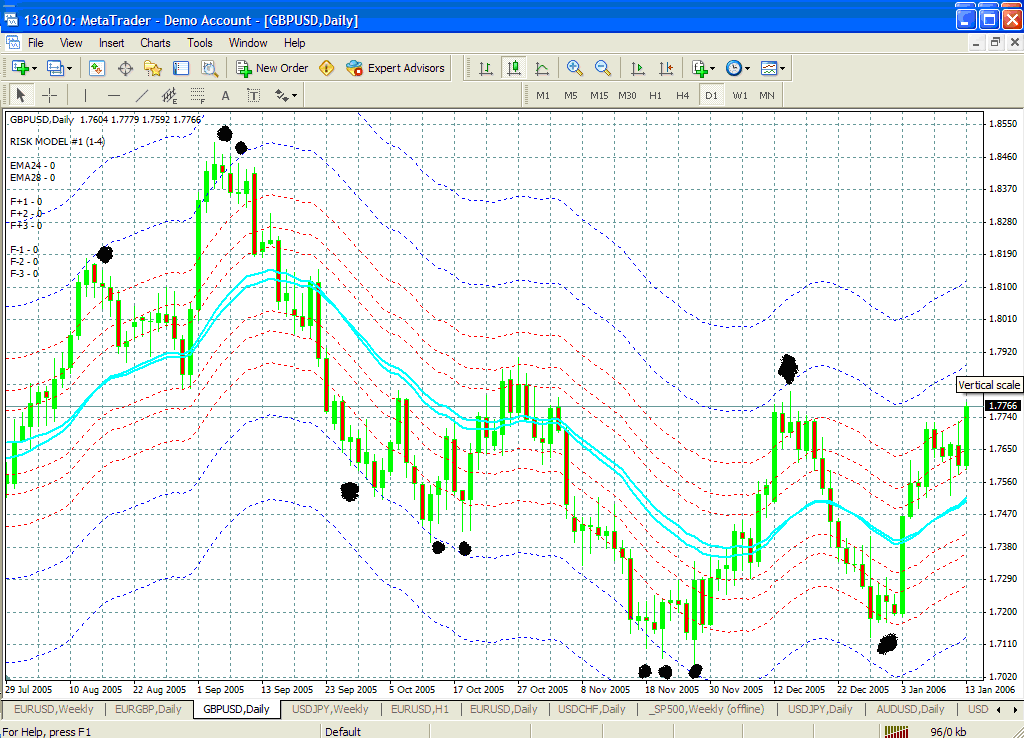
Task: Switch chart to candlestick mode
Action: pos(514,68)
